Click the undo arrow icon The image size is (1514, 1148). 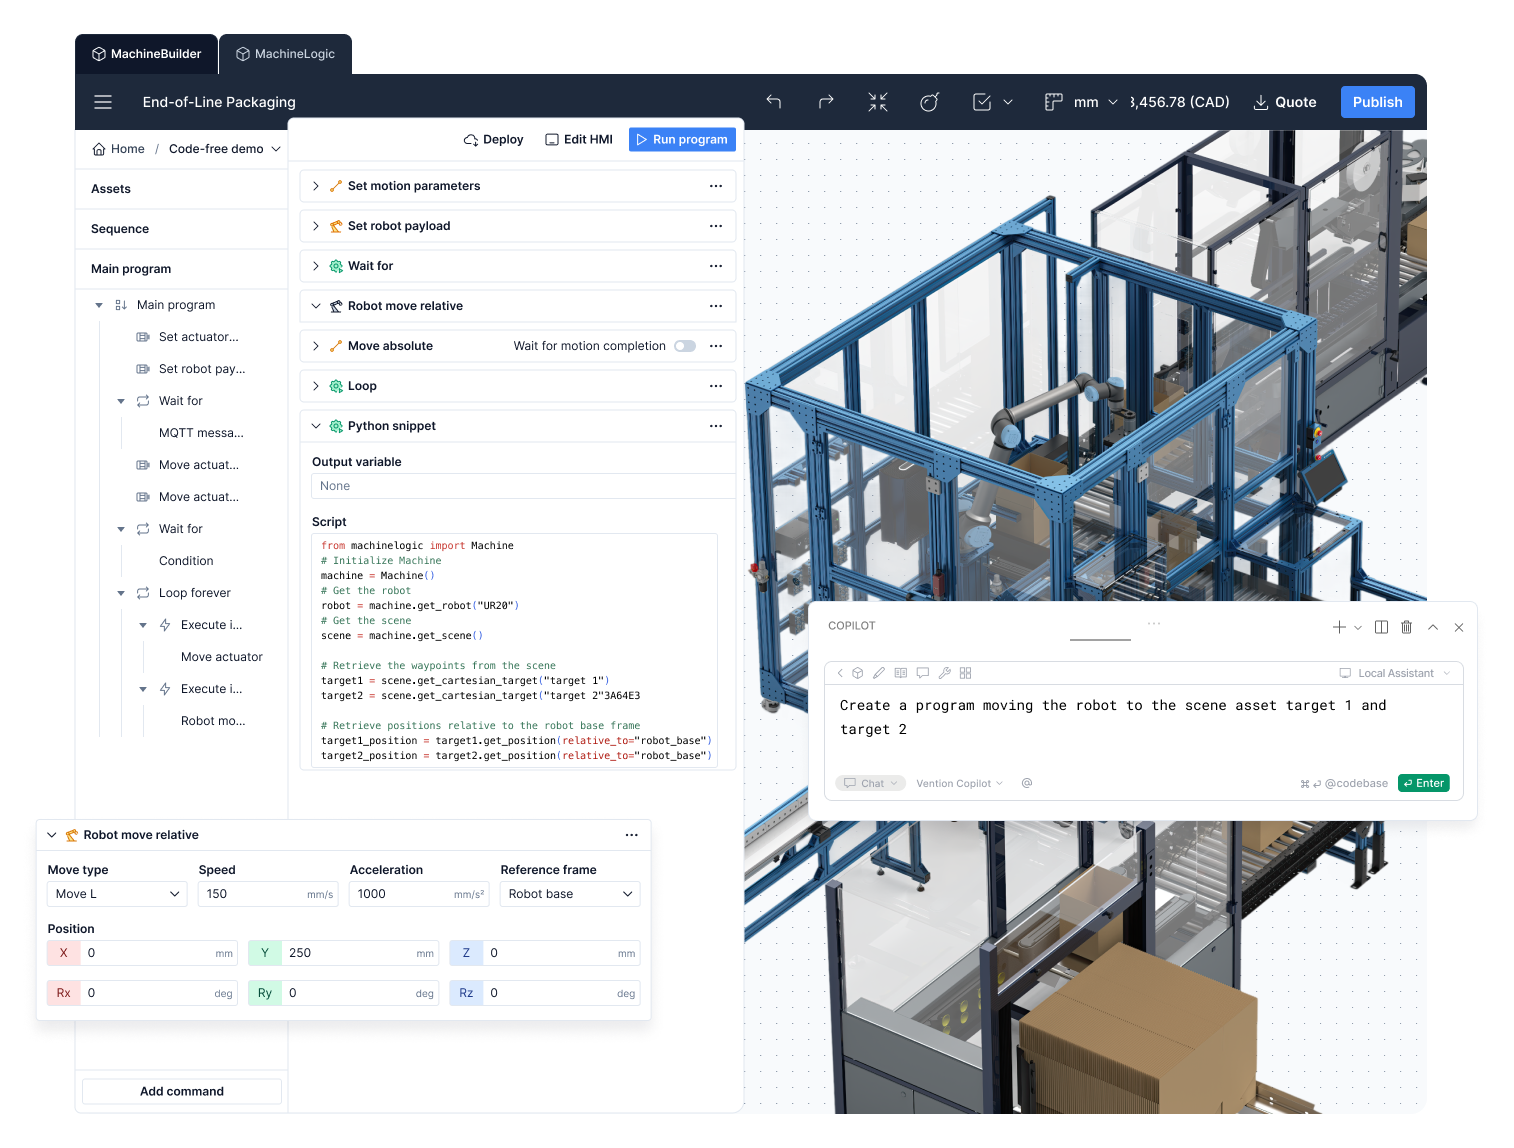tap(773, 102)
